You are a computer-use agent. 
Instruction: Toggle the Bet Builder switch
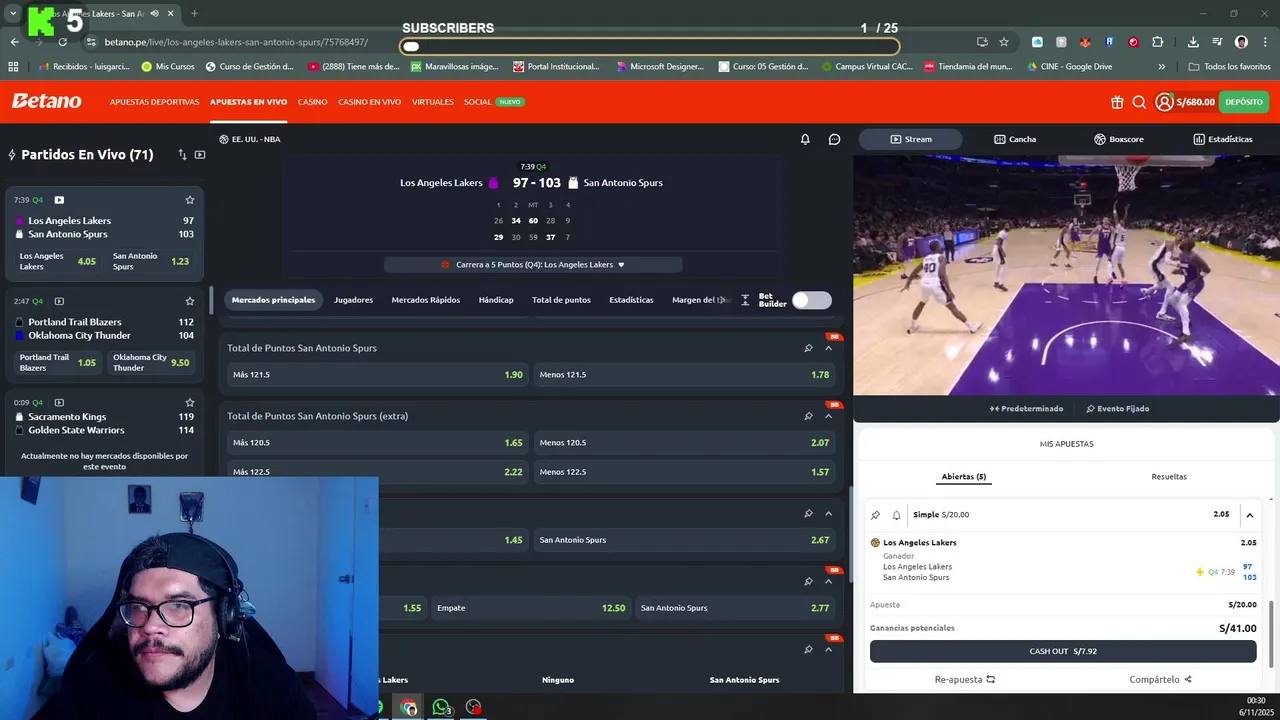click(x=812, y=300)
